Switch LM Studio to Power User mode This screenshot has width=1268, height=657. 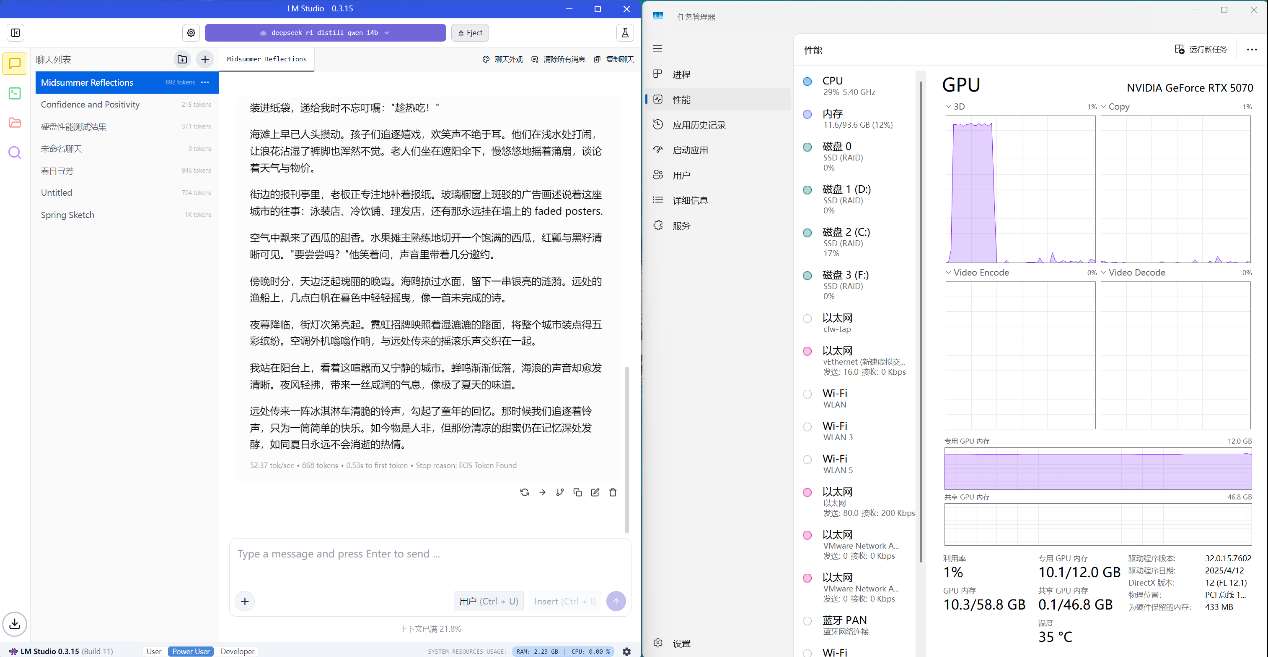(190, 651)
